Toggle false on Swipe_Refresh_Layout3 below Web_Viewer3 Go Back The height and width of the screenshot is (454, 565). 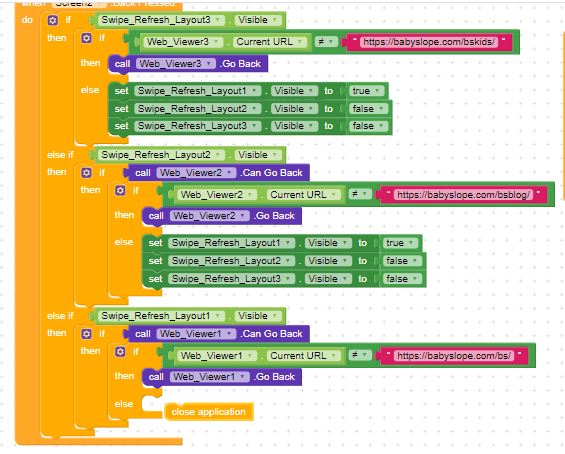pyautogui.click(x=368, y=126)
